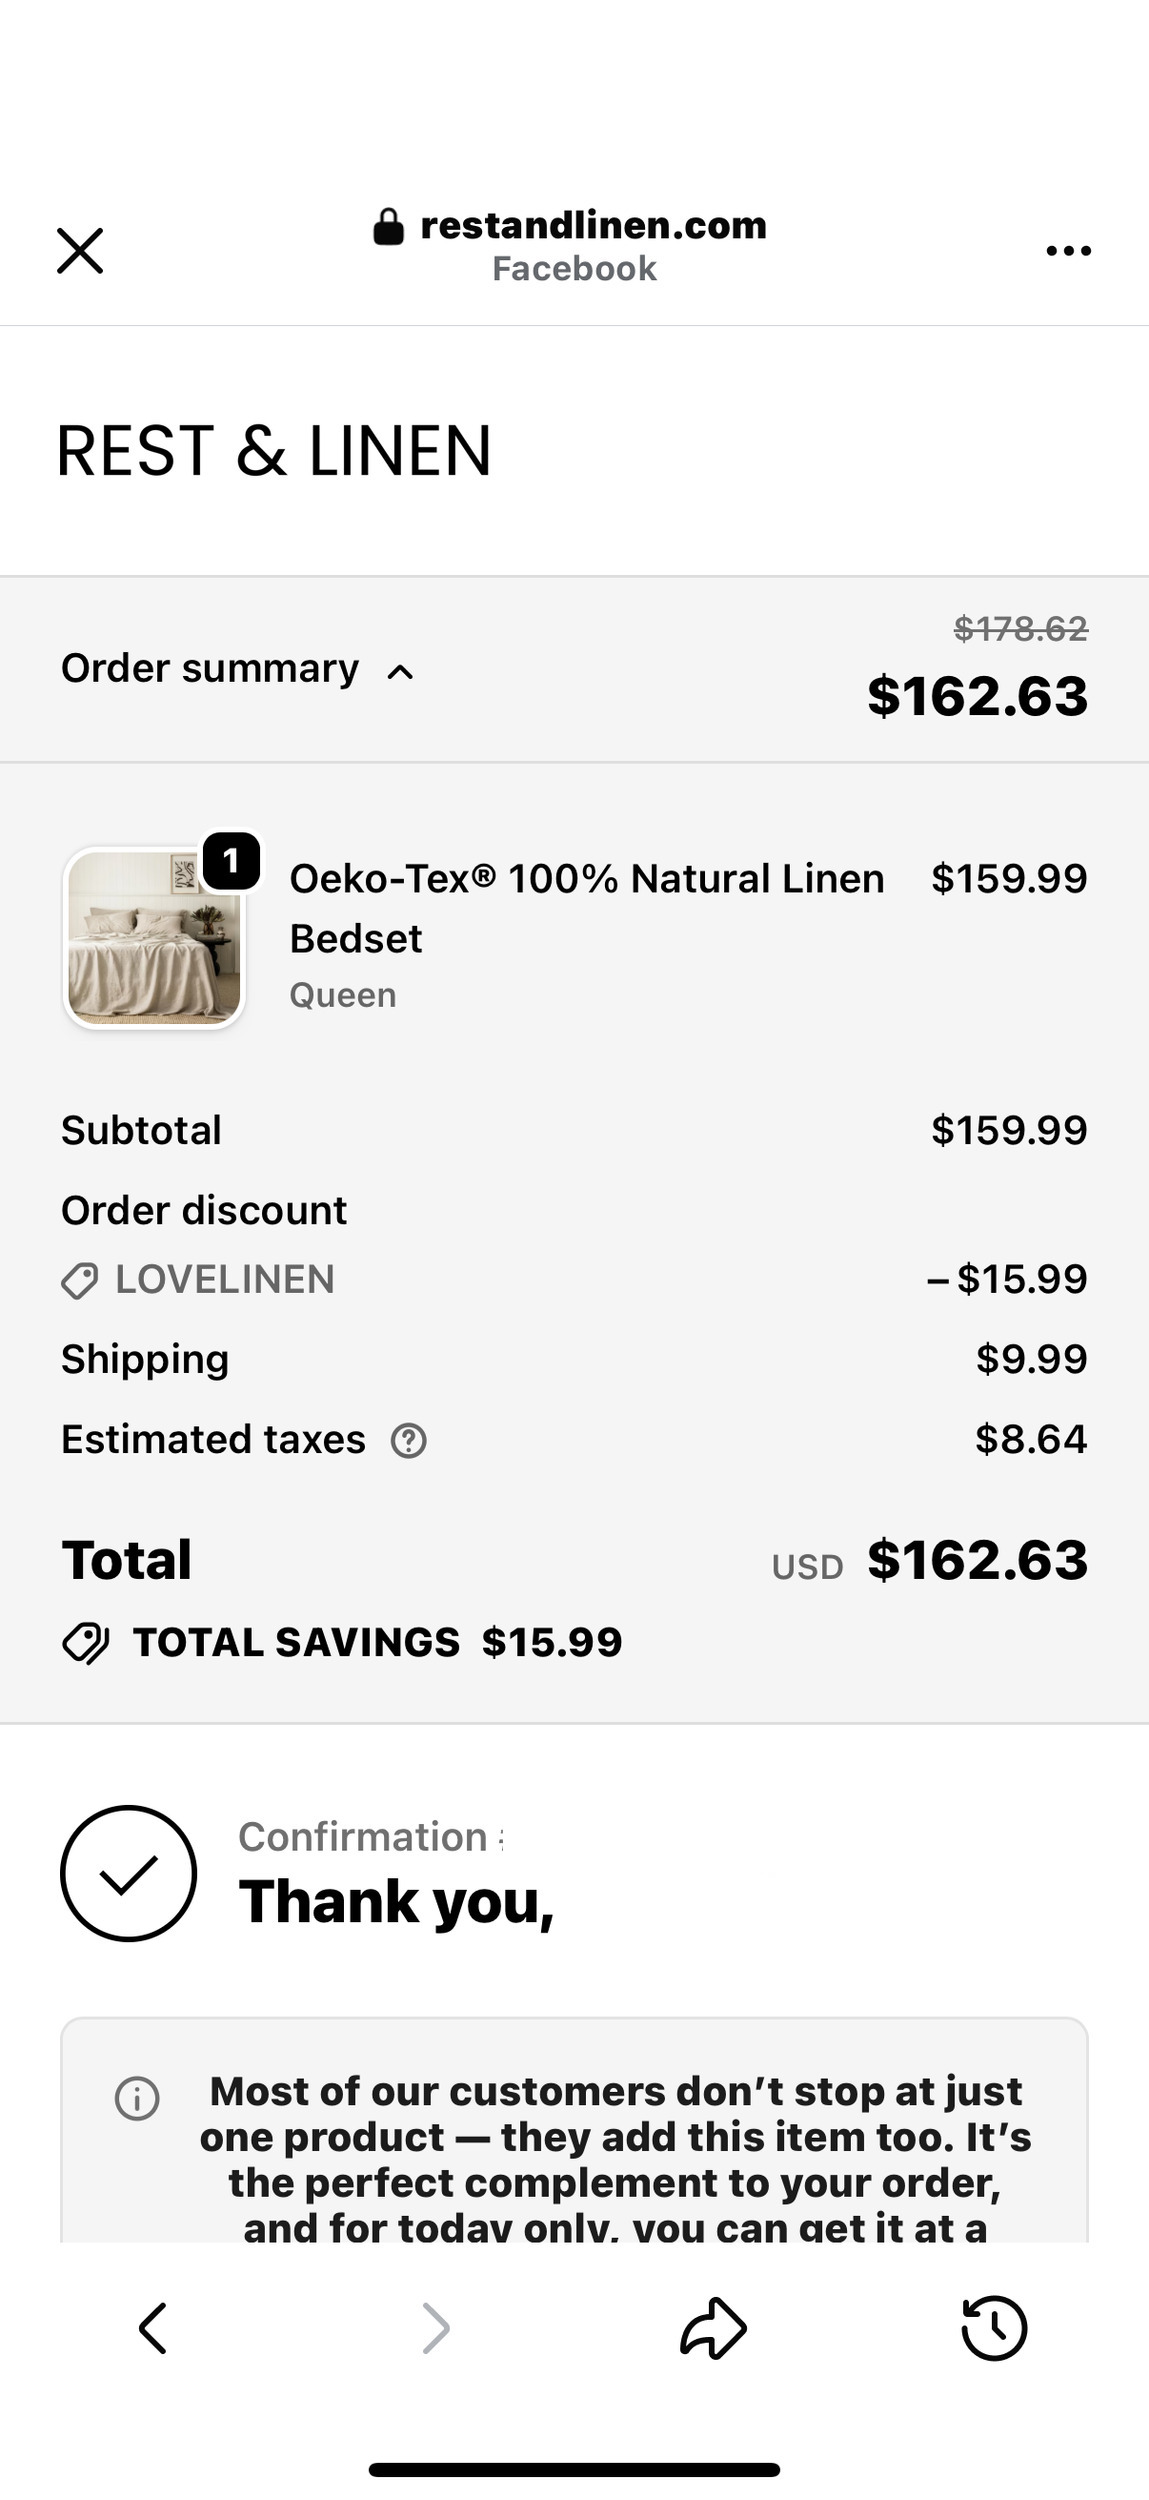Tap the LOVELINEN discount tag icon
The image size is (1149, 2500).
[x=80, y=1280]
